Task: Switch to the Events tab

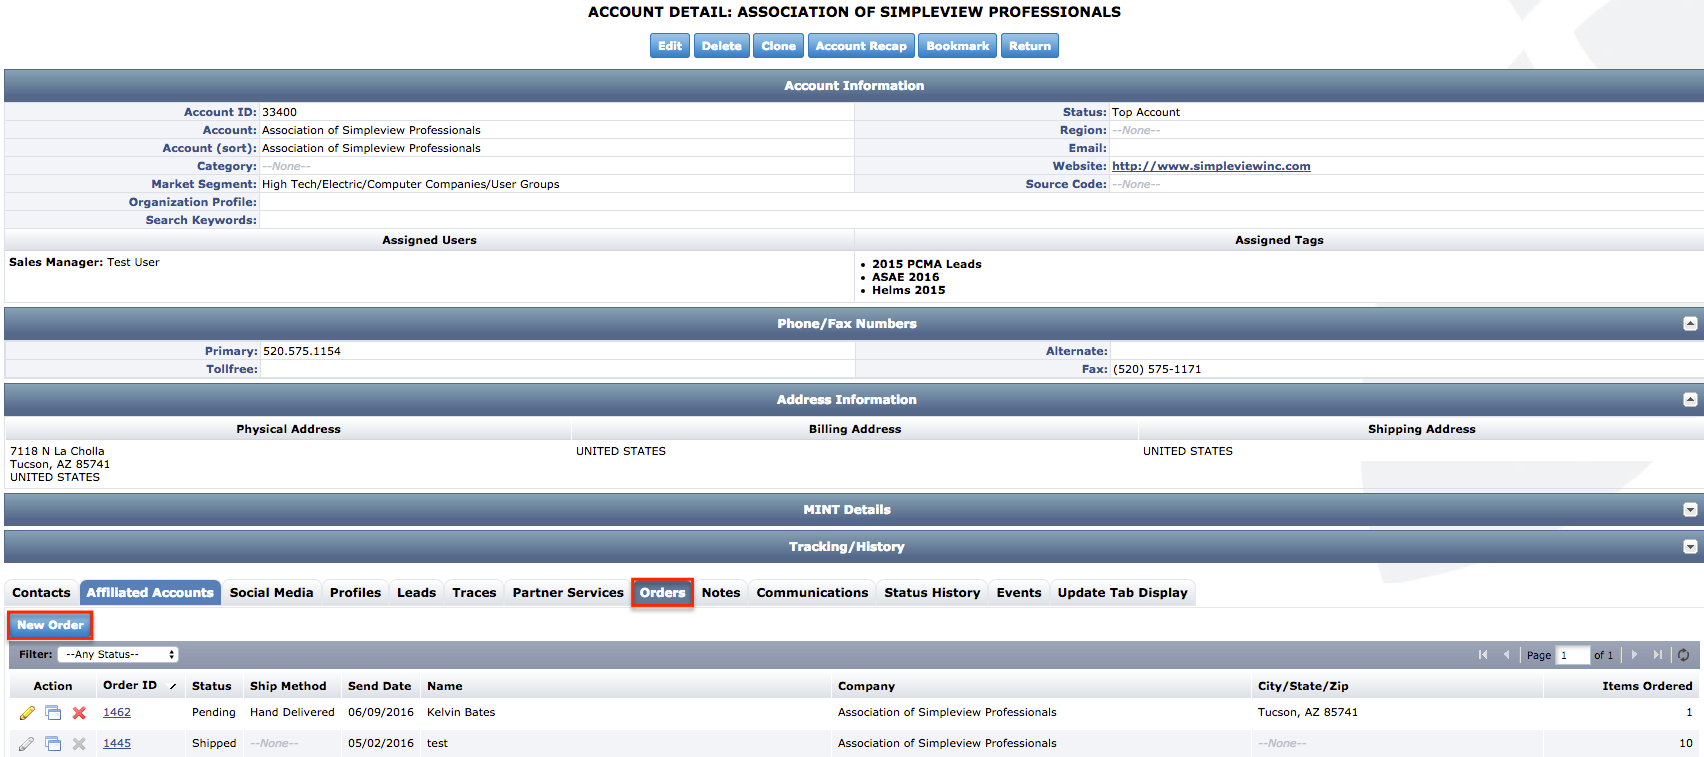Action: click(x=1019, y=593)
